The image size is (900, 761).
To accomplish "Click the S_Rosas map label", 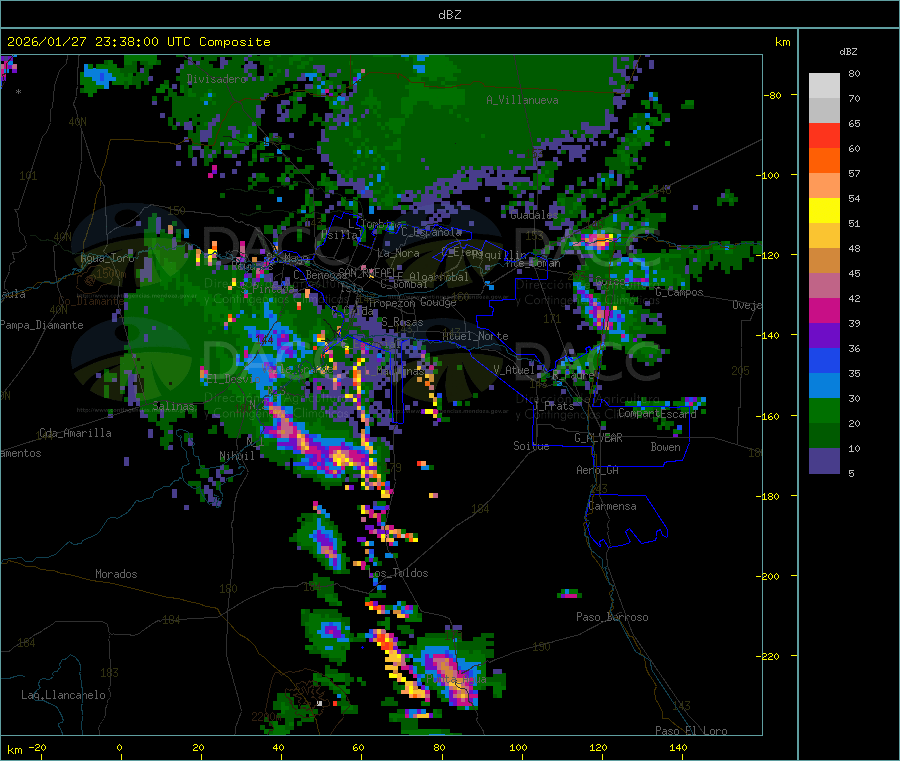I will (402, 323).
